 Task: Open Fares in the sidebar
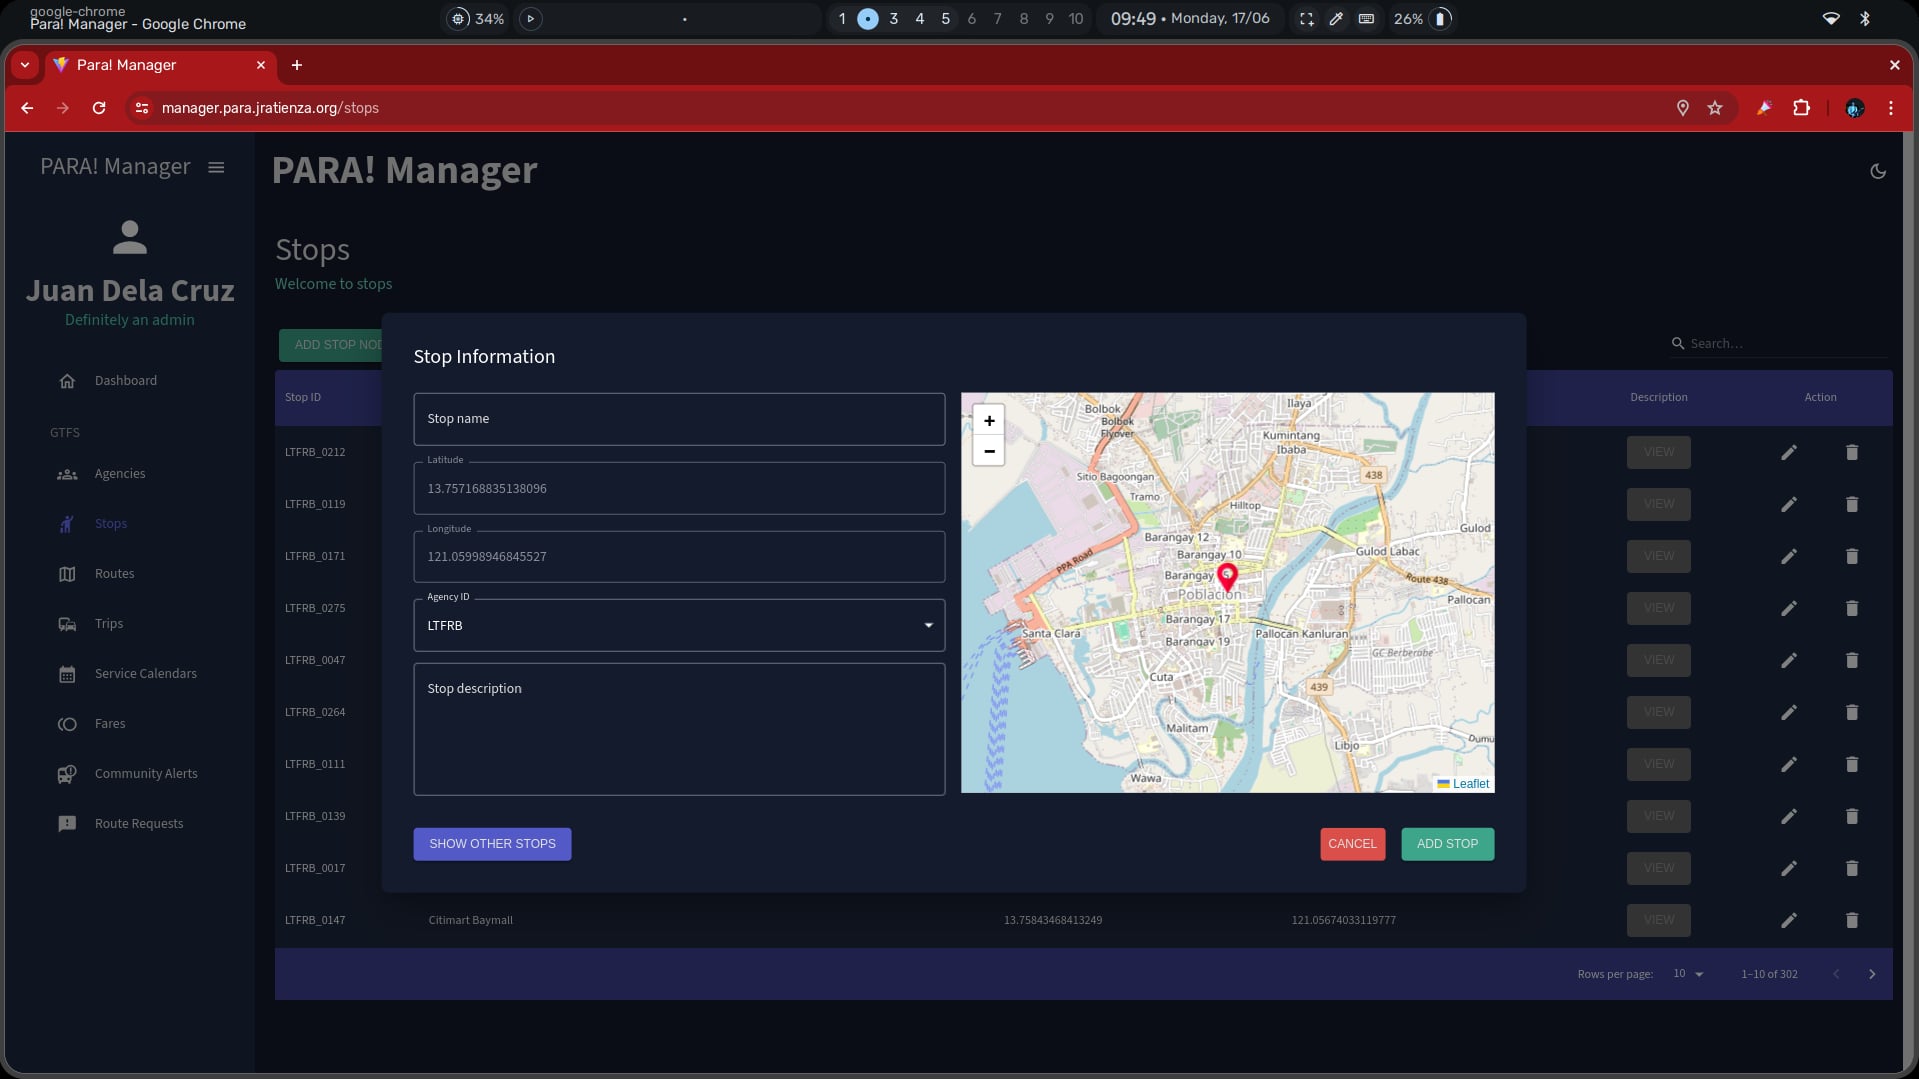110,724
